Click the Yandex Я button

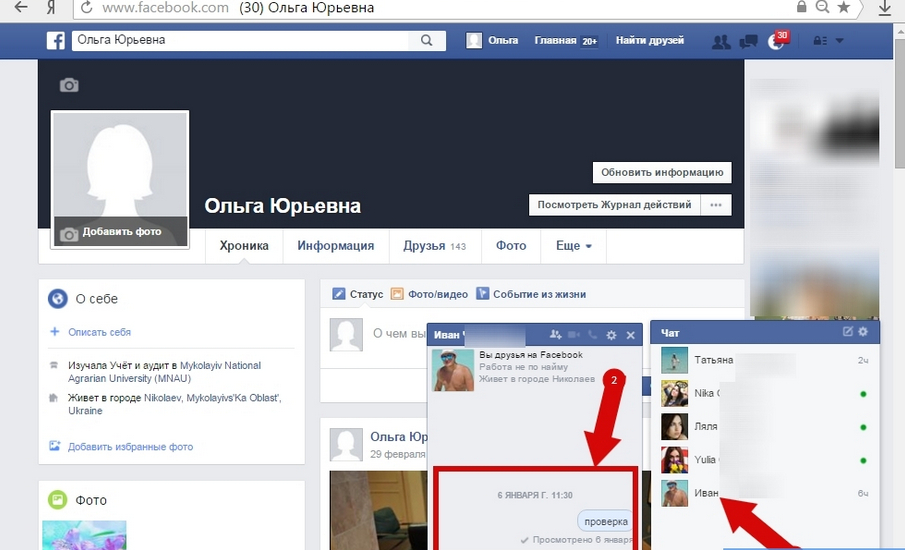(51, 8)
